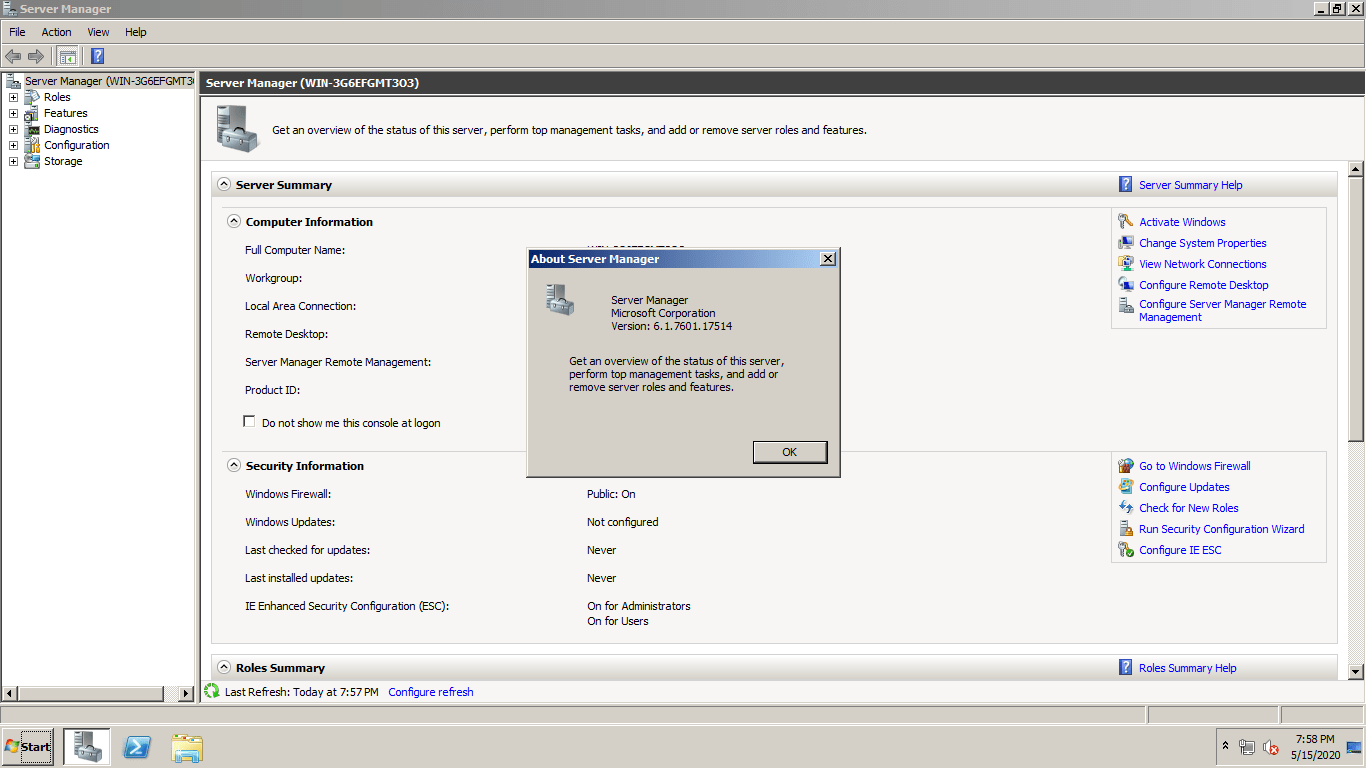
Task: Open the Help menu
Action: pos(136,32)
